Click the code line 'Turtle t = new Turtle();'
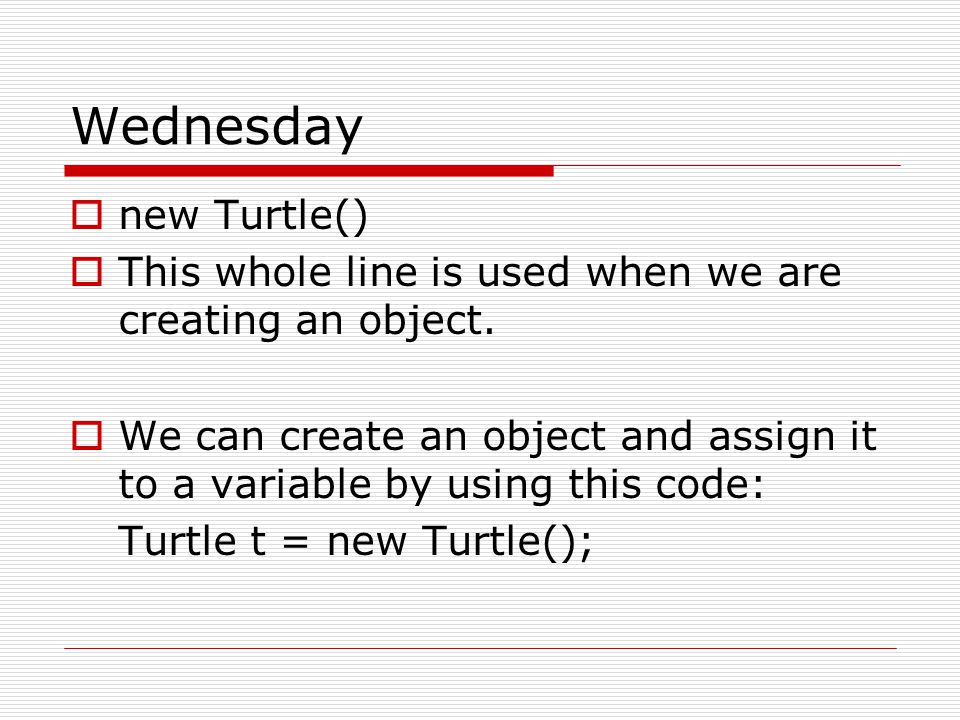The image size is (960, 720). [356, 542]
